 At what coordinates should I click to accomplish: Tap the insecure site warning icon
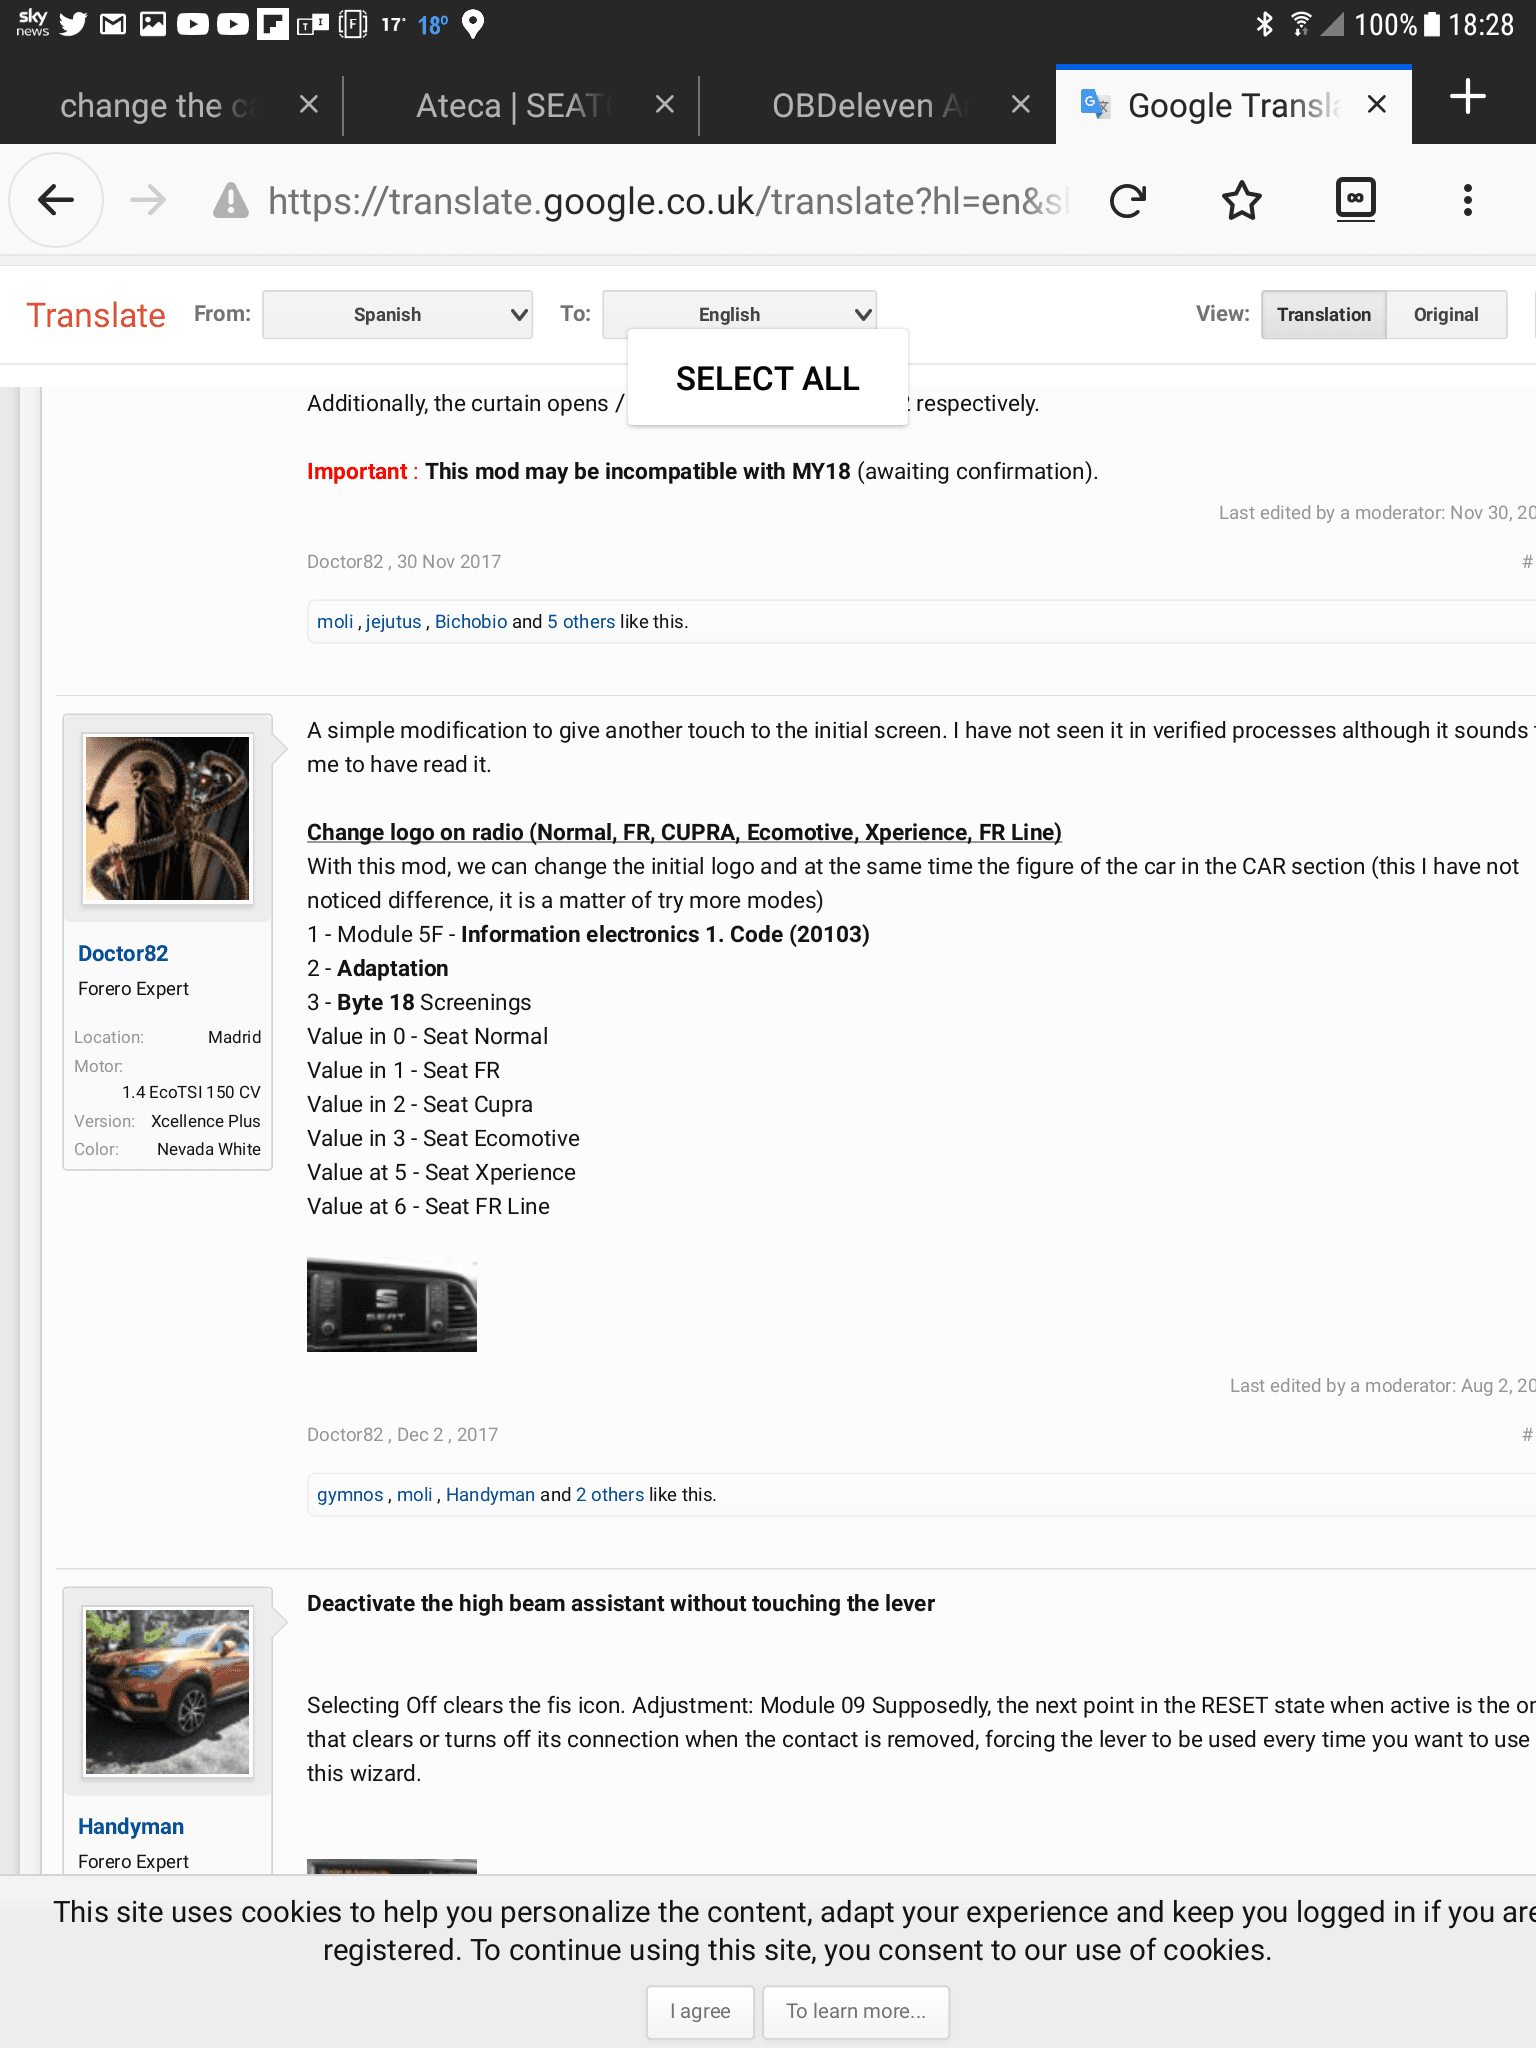click(231, 201)
